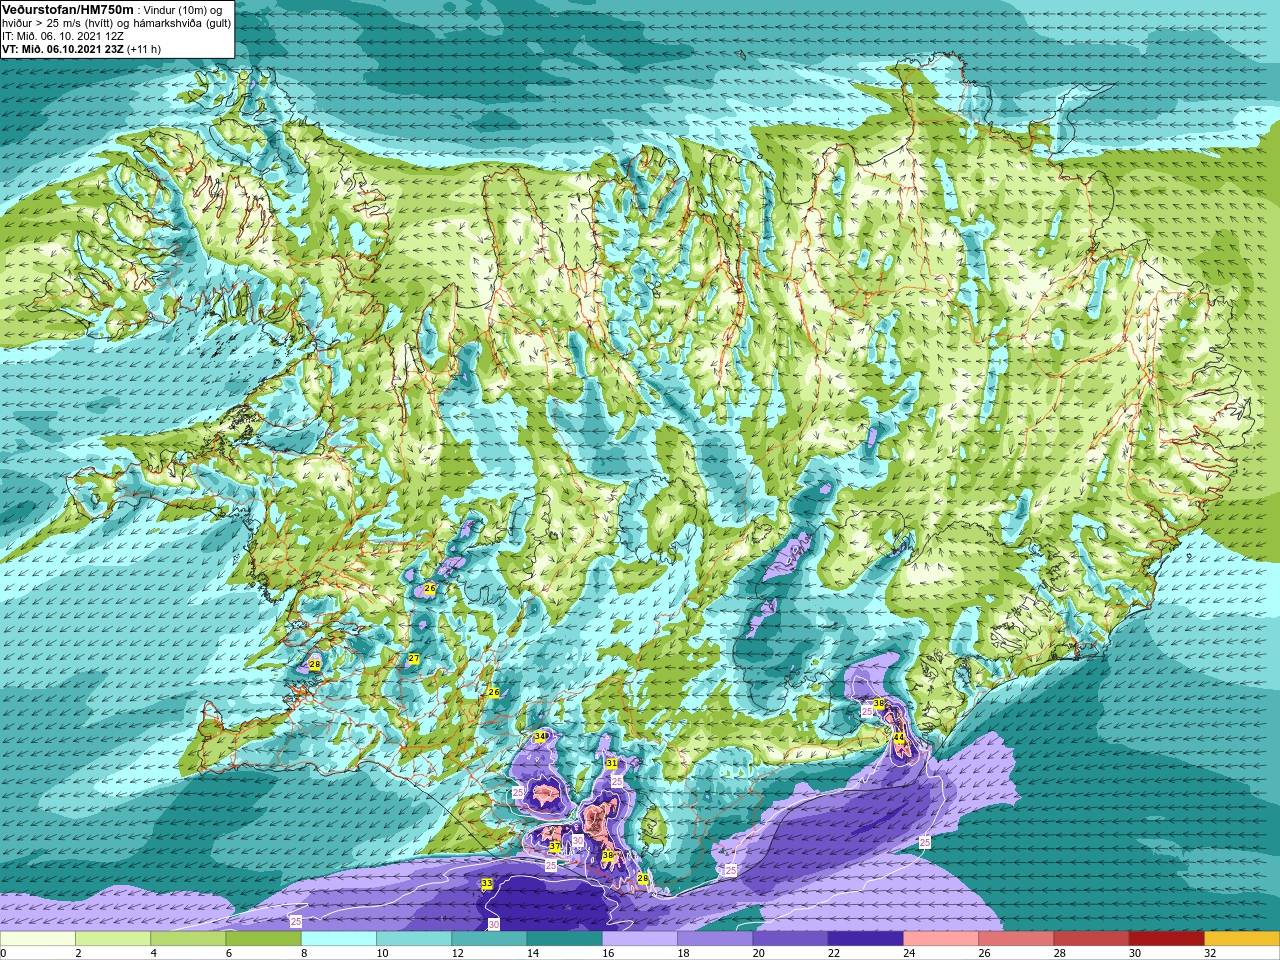
Task: Select the 14–16 m/s dark teal legend swatch
Action: pyautogui.click(x=565, y=939)
